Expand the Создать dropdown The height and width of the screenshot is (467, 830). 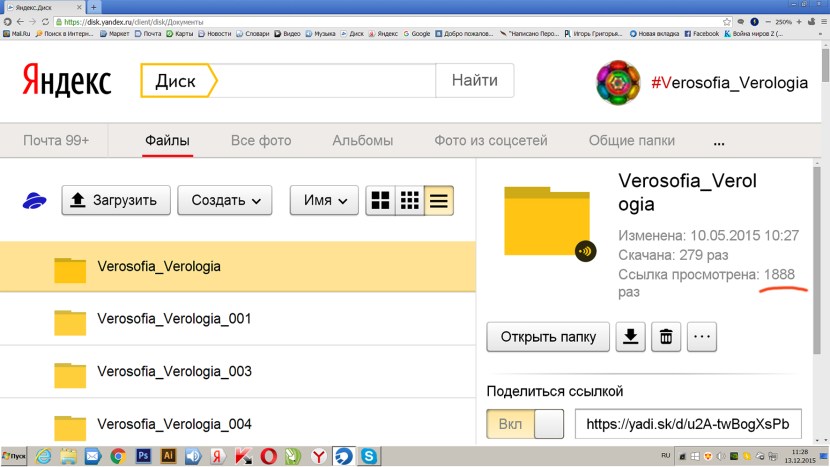coord(225,201)
